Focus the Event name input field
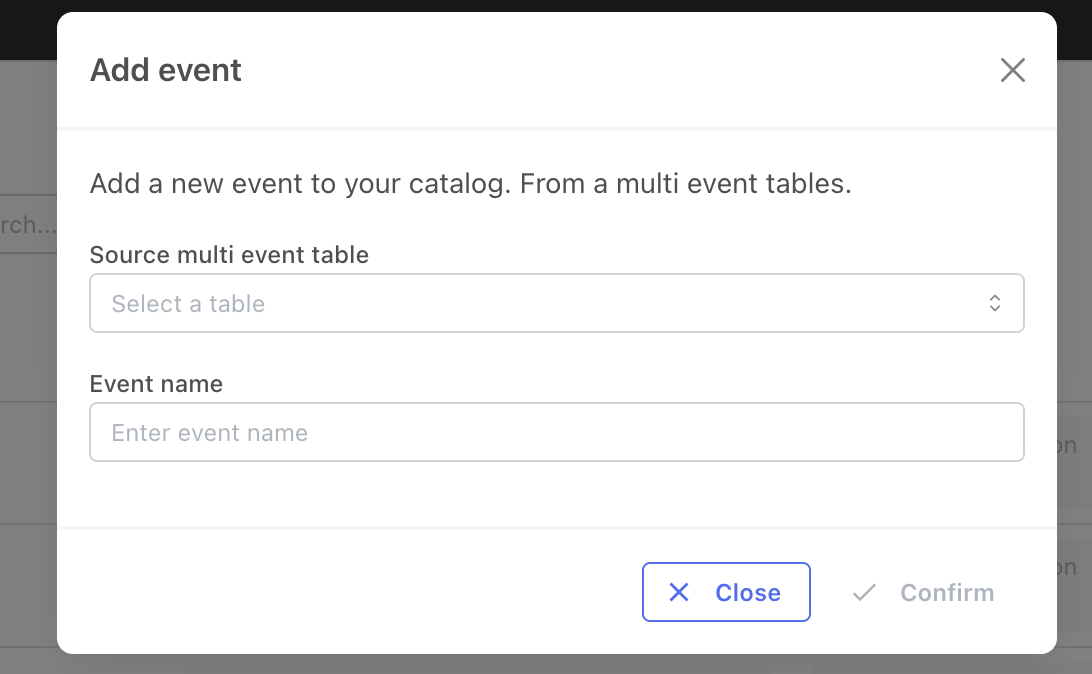This screenshot has height=674, width=1092. point(556,432)
